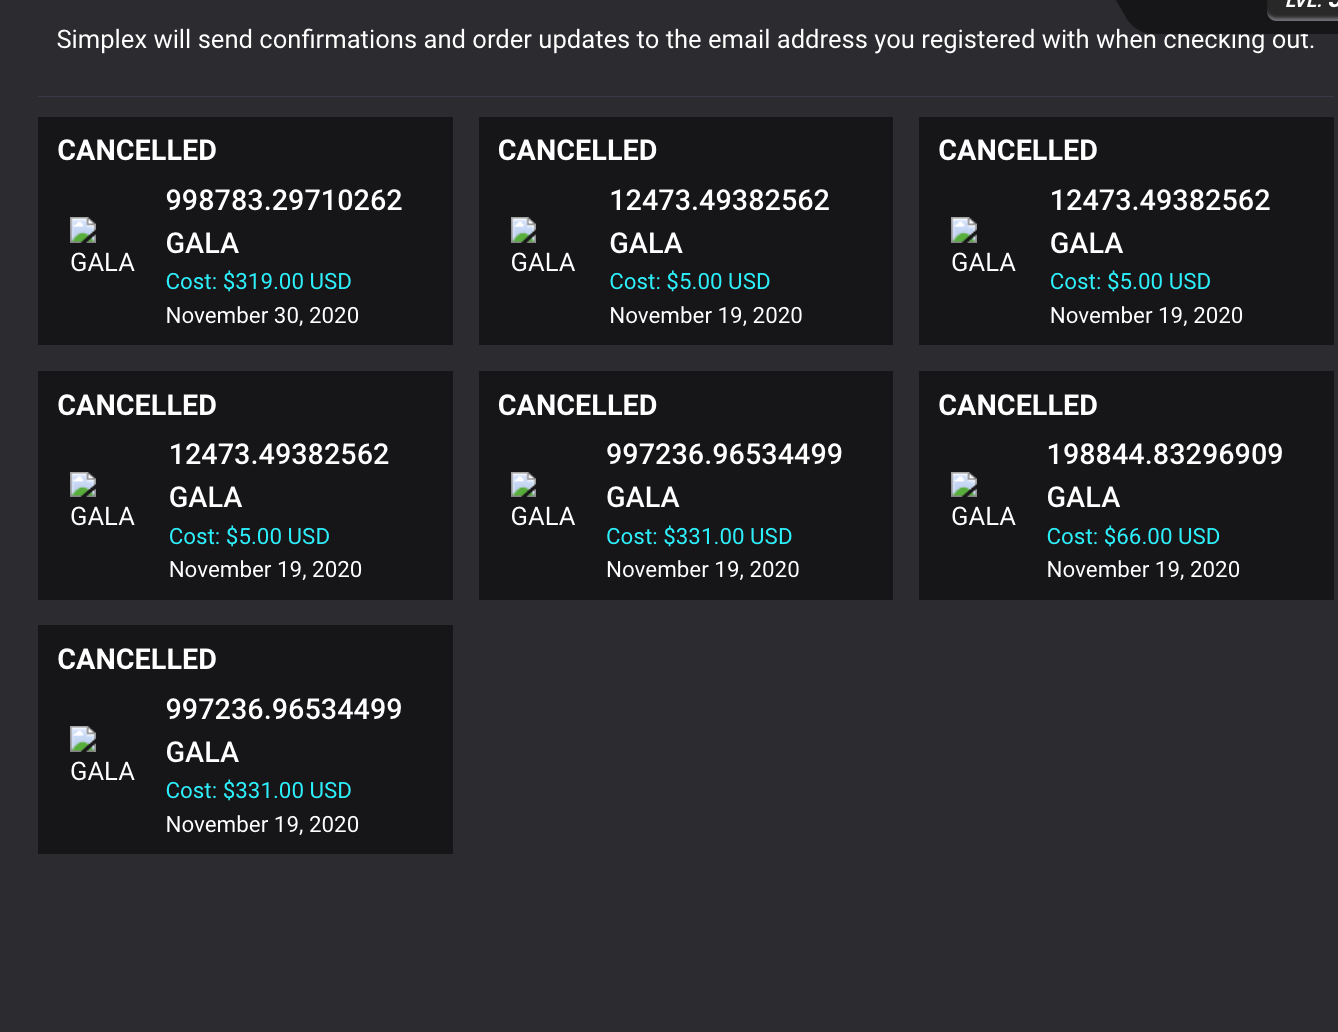Open the order costing $319.00 USD
This screenshot has height=1032, width=1338.
245,231
